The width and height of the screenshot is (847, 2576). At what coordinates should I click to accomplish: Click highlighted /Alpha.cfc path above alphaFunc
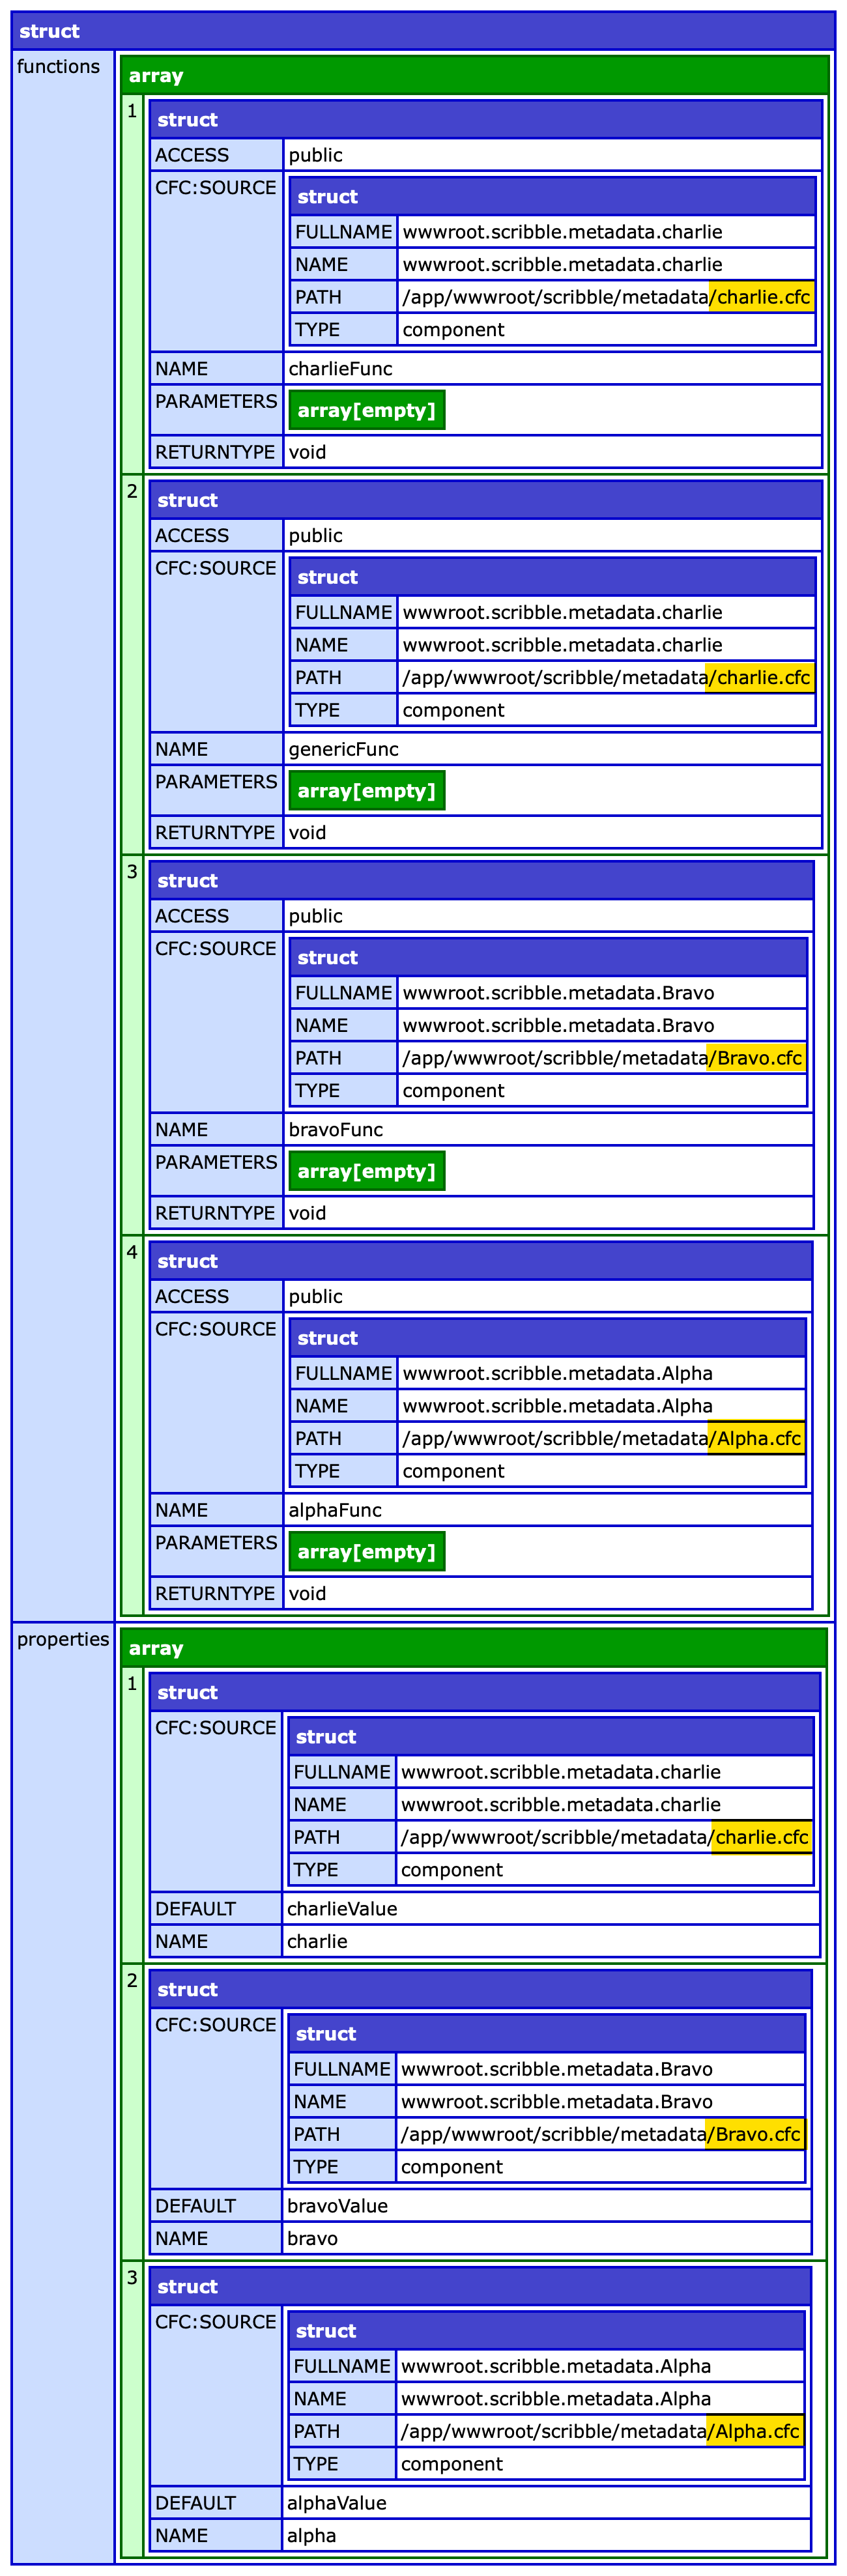[756, 1438]
